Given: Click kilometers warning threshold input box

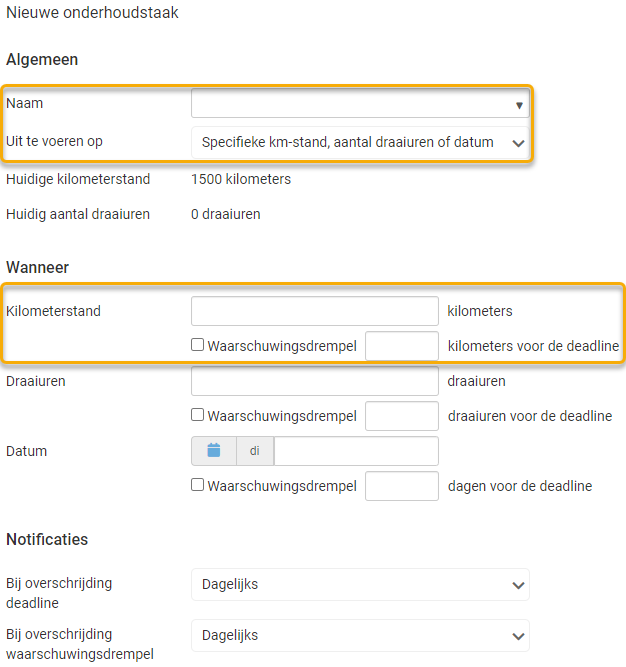Looking at the screenshot, I should 402,346.
